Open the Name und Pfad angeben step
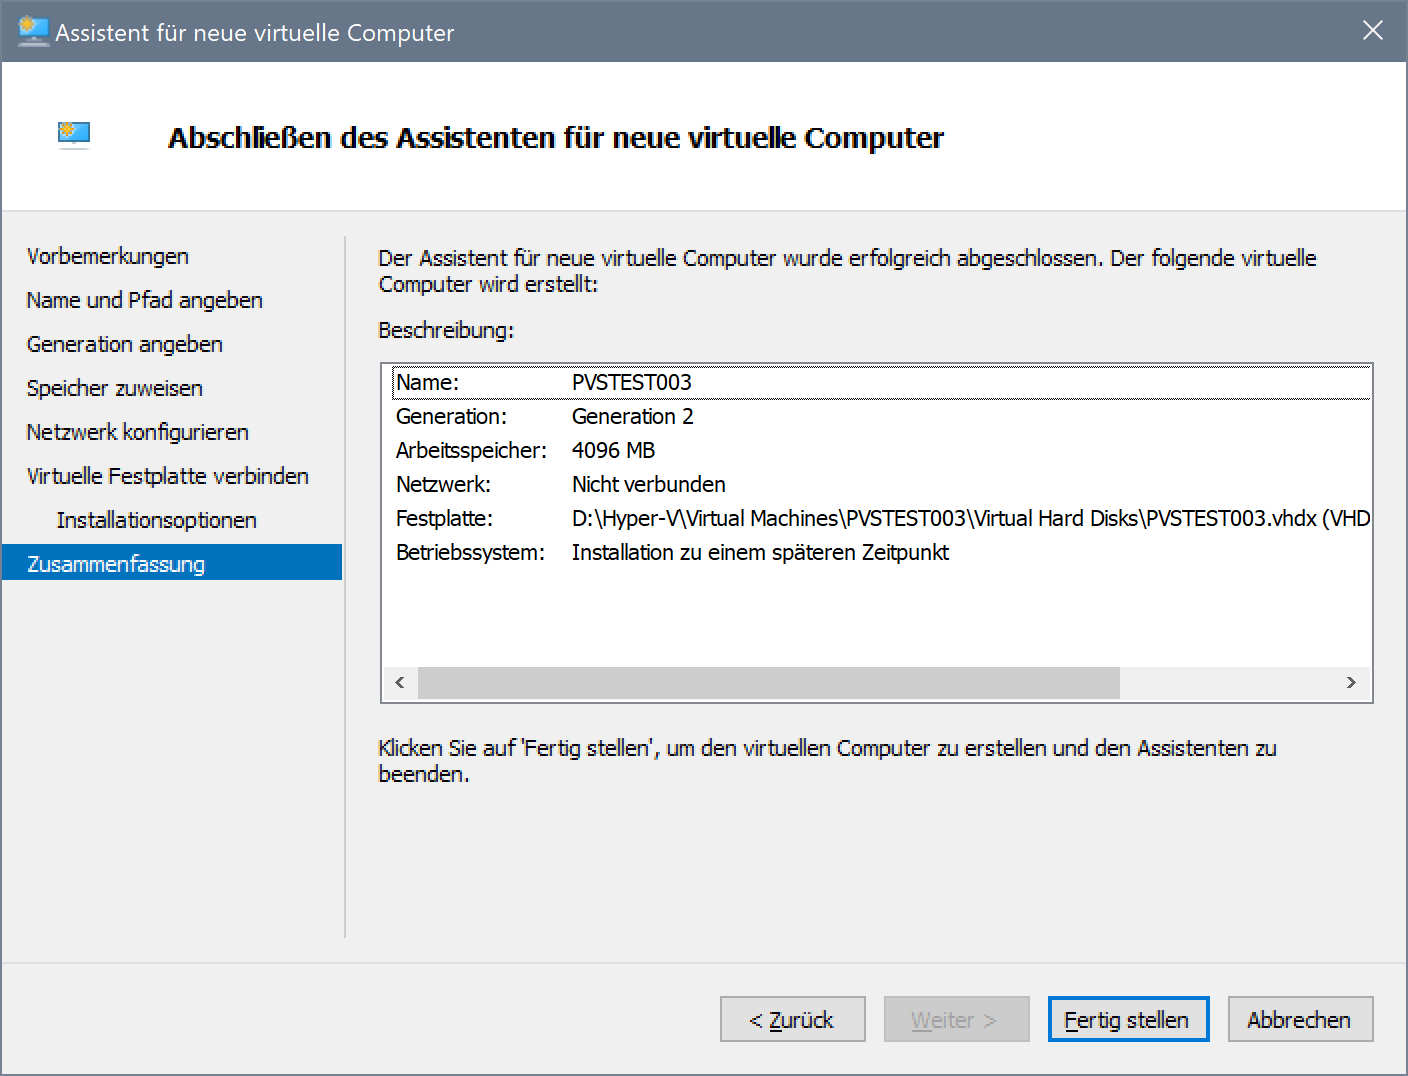The height and width of the screenshot is (1076, 1408). [x=145, y=300]
